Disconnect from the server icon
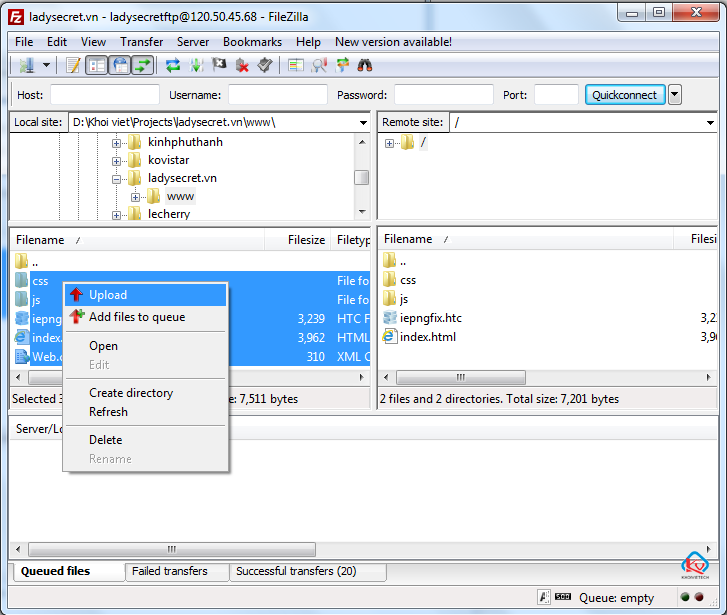This screenshot has width=727, height=615. [242, 65]
